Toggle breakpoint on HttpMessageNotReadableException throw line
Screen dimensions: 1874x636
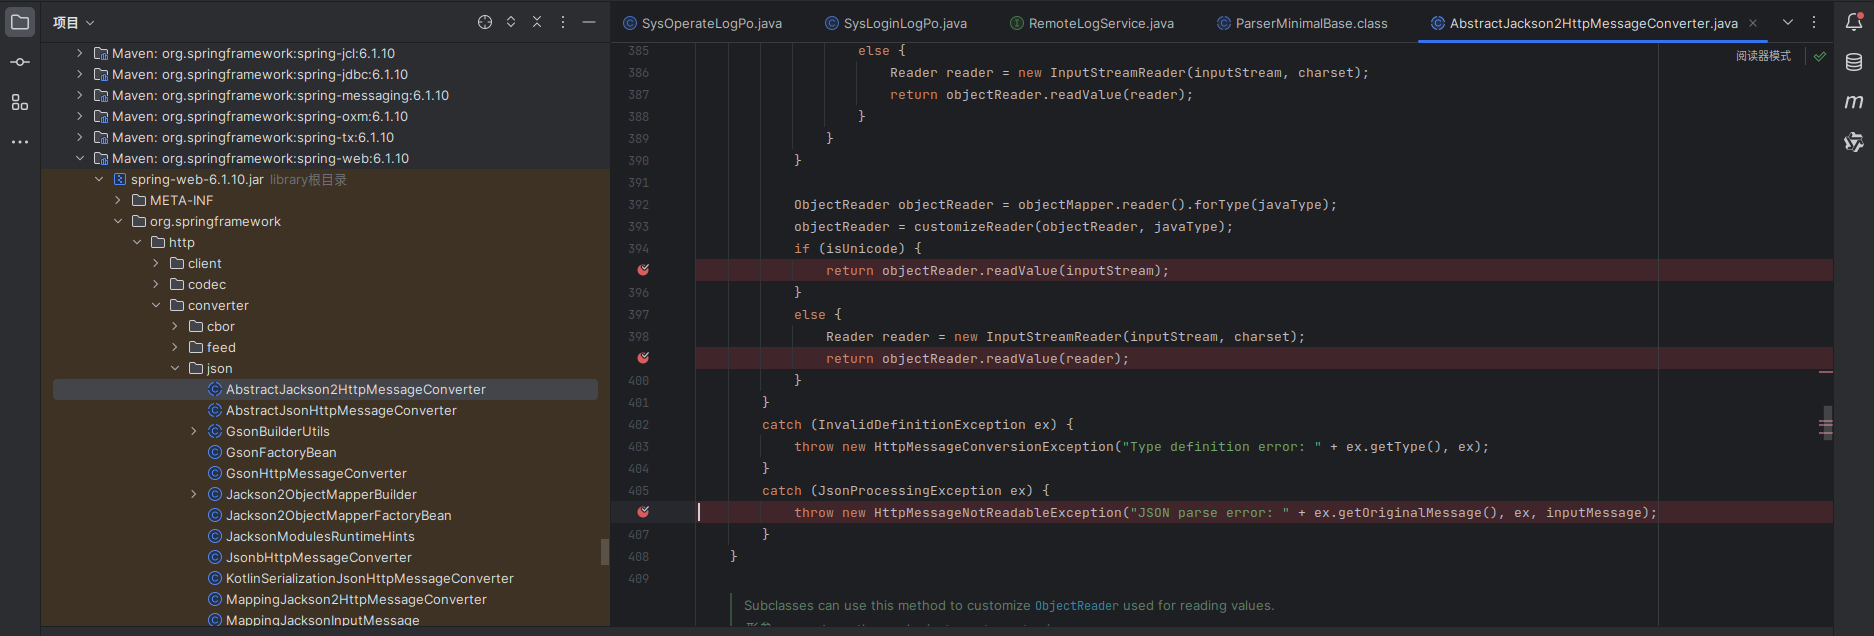tap(643, 512)
